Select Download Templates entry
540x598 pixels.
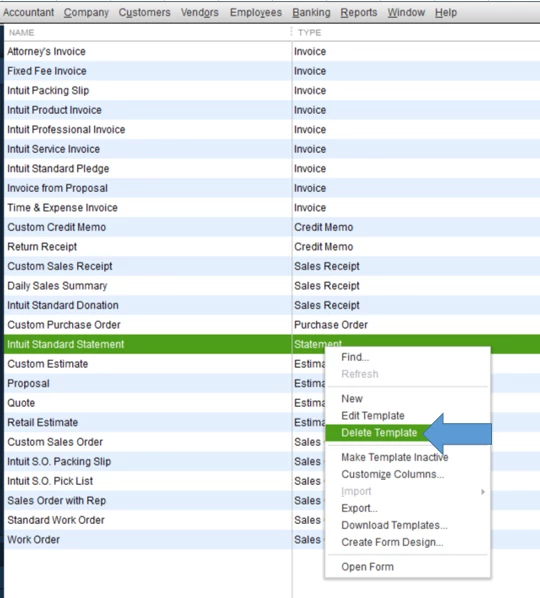click(394, 526)
